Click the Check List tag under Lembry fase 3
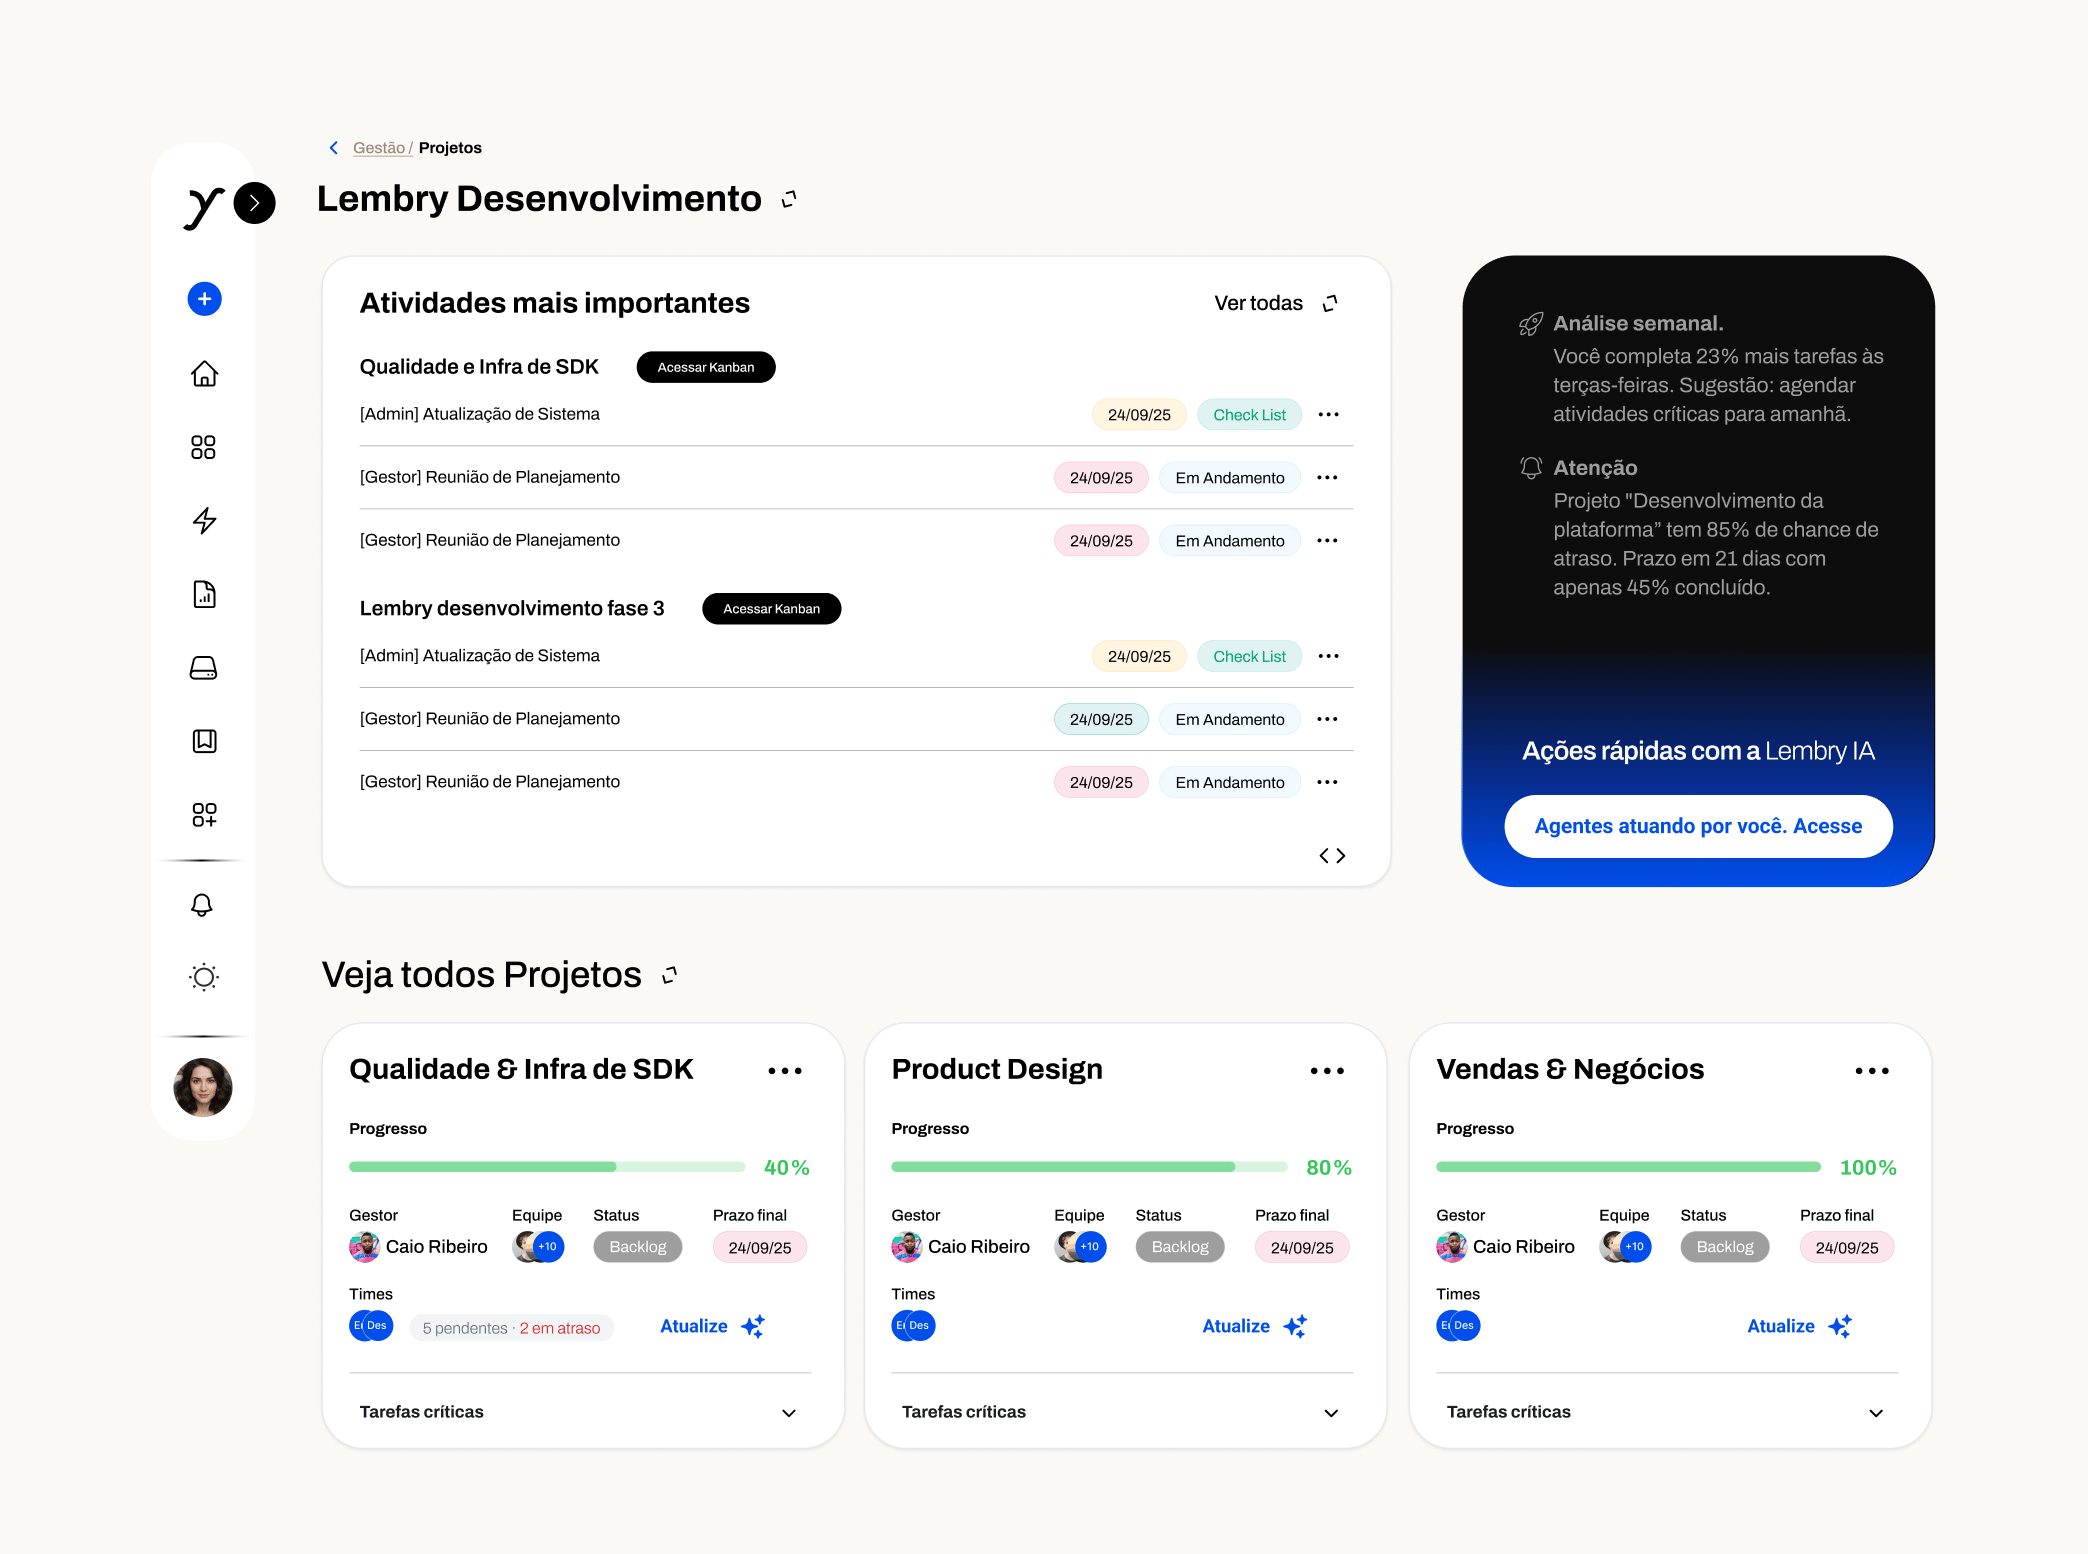 tap(1249, 656)
